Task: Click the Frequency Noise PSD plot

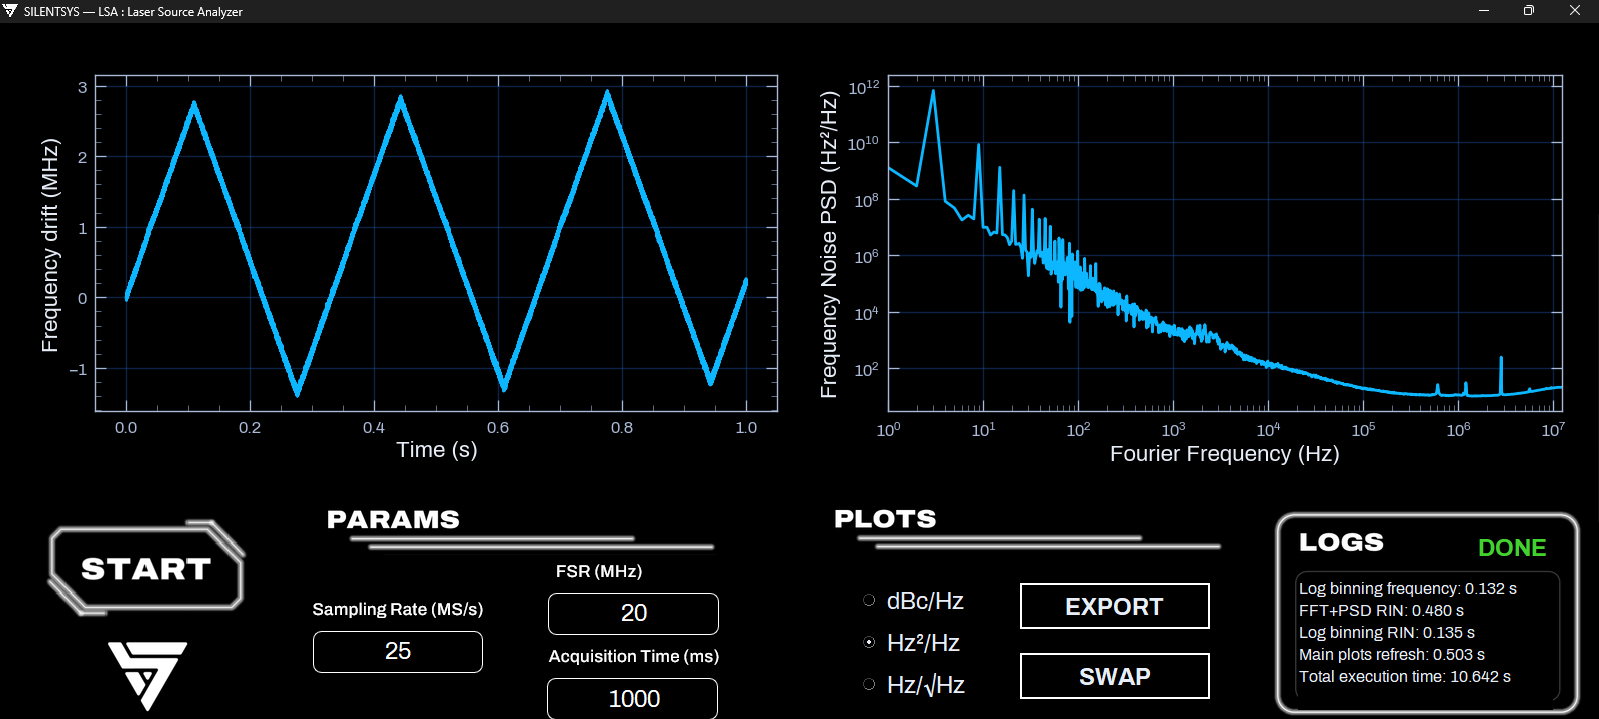Action: pos(1225,243)
